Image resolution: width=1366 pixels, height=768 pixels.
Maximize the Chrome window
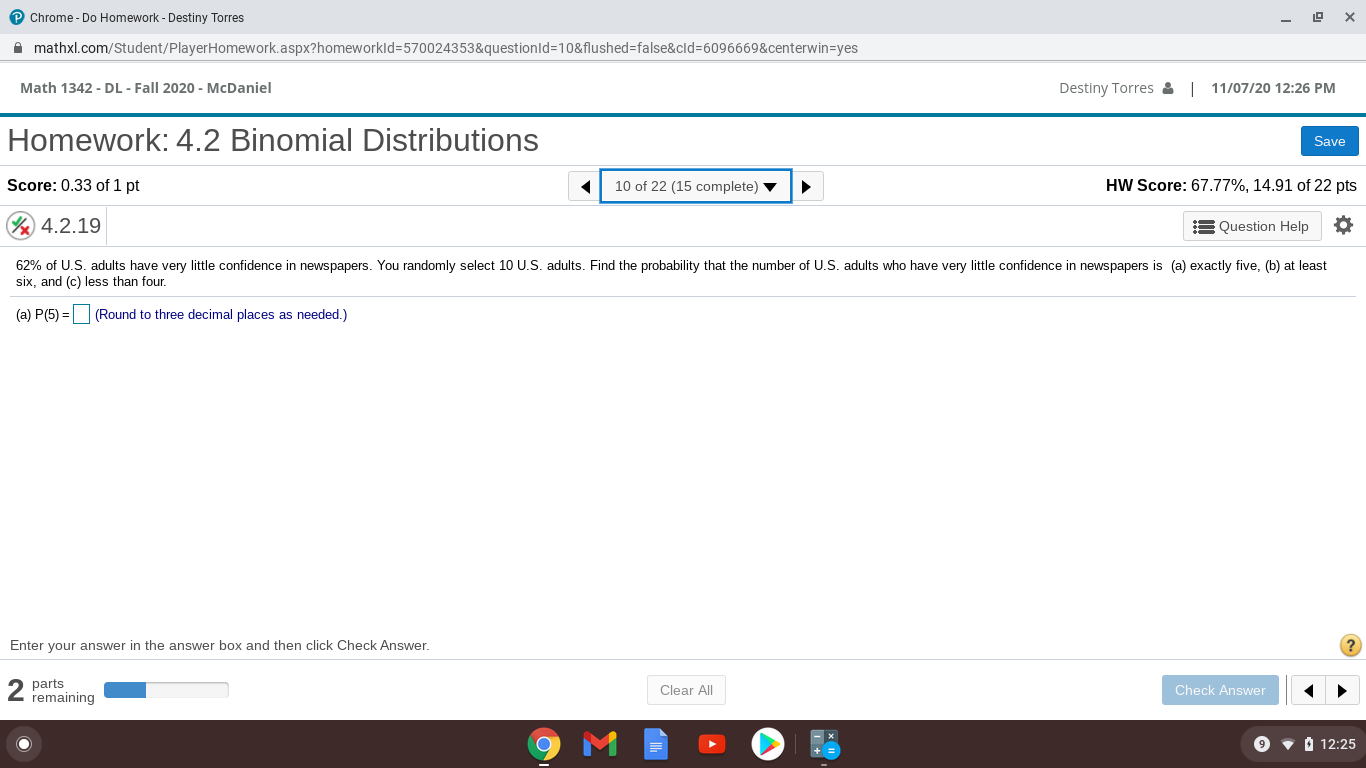1318,17
